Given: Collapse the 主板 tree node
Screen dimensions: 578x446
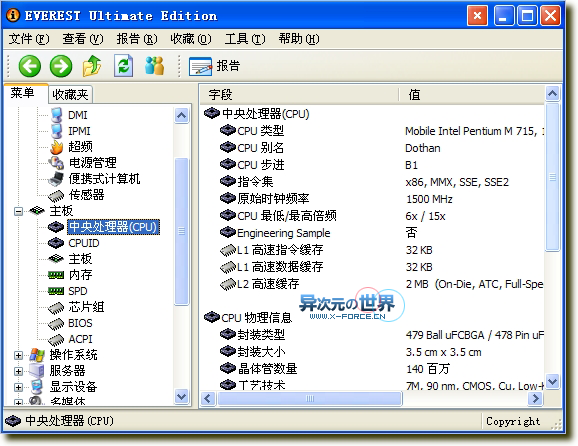Looking at the screenshot, I should pyautogui.click(x=18, y=211).
